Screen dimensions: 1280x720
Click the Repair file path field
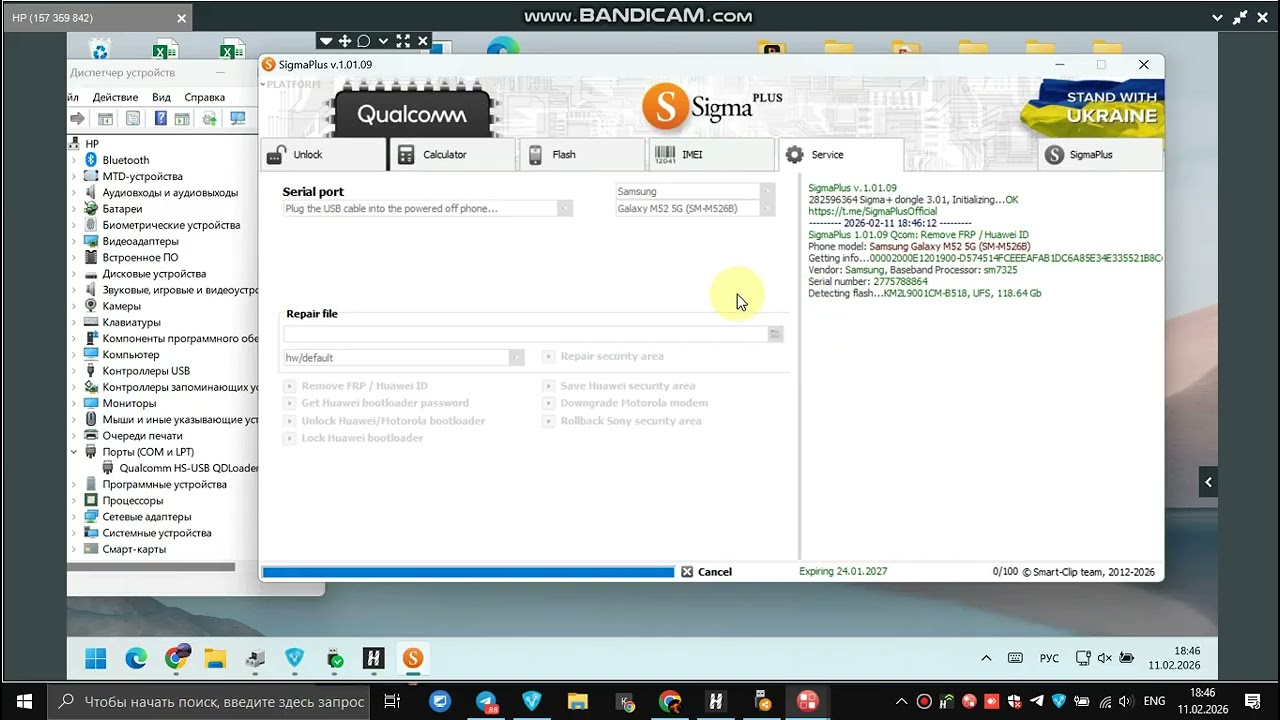[526, 334]
